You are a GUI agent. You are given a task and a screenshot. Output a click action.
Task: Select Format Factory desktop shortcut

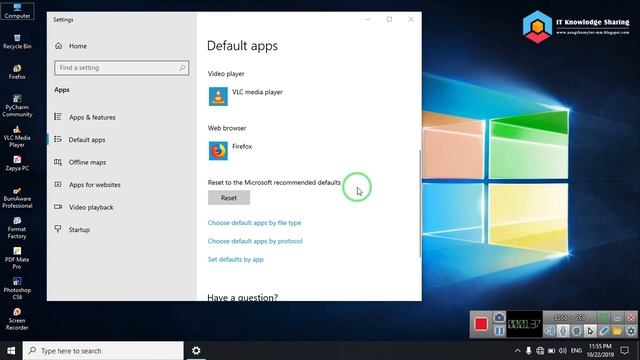[x=17, y=228]
